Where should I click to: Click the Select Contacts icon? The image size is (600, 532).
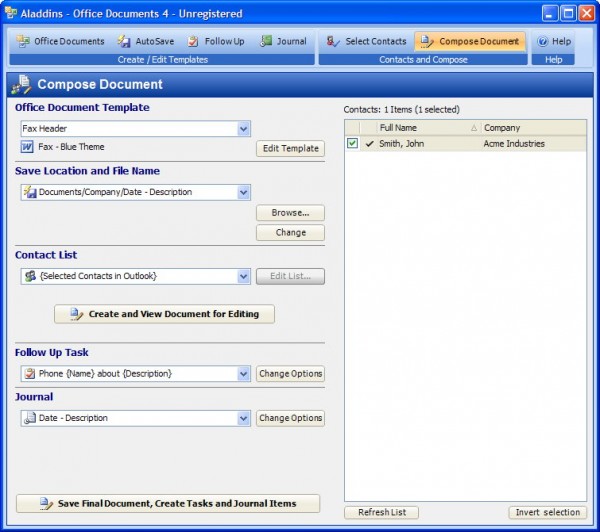(333, 41)
